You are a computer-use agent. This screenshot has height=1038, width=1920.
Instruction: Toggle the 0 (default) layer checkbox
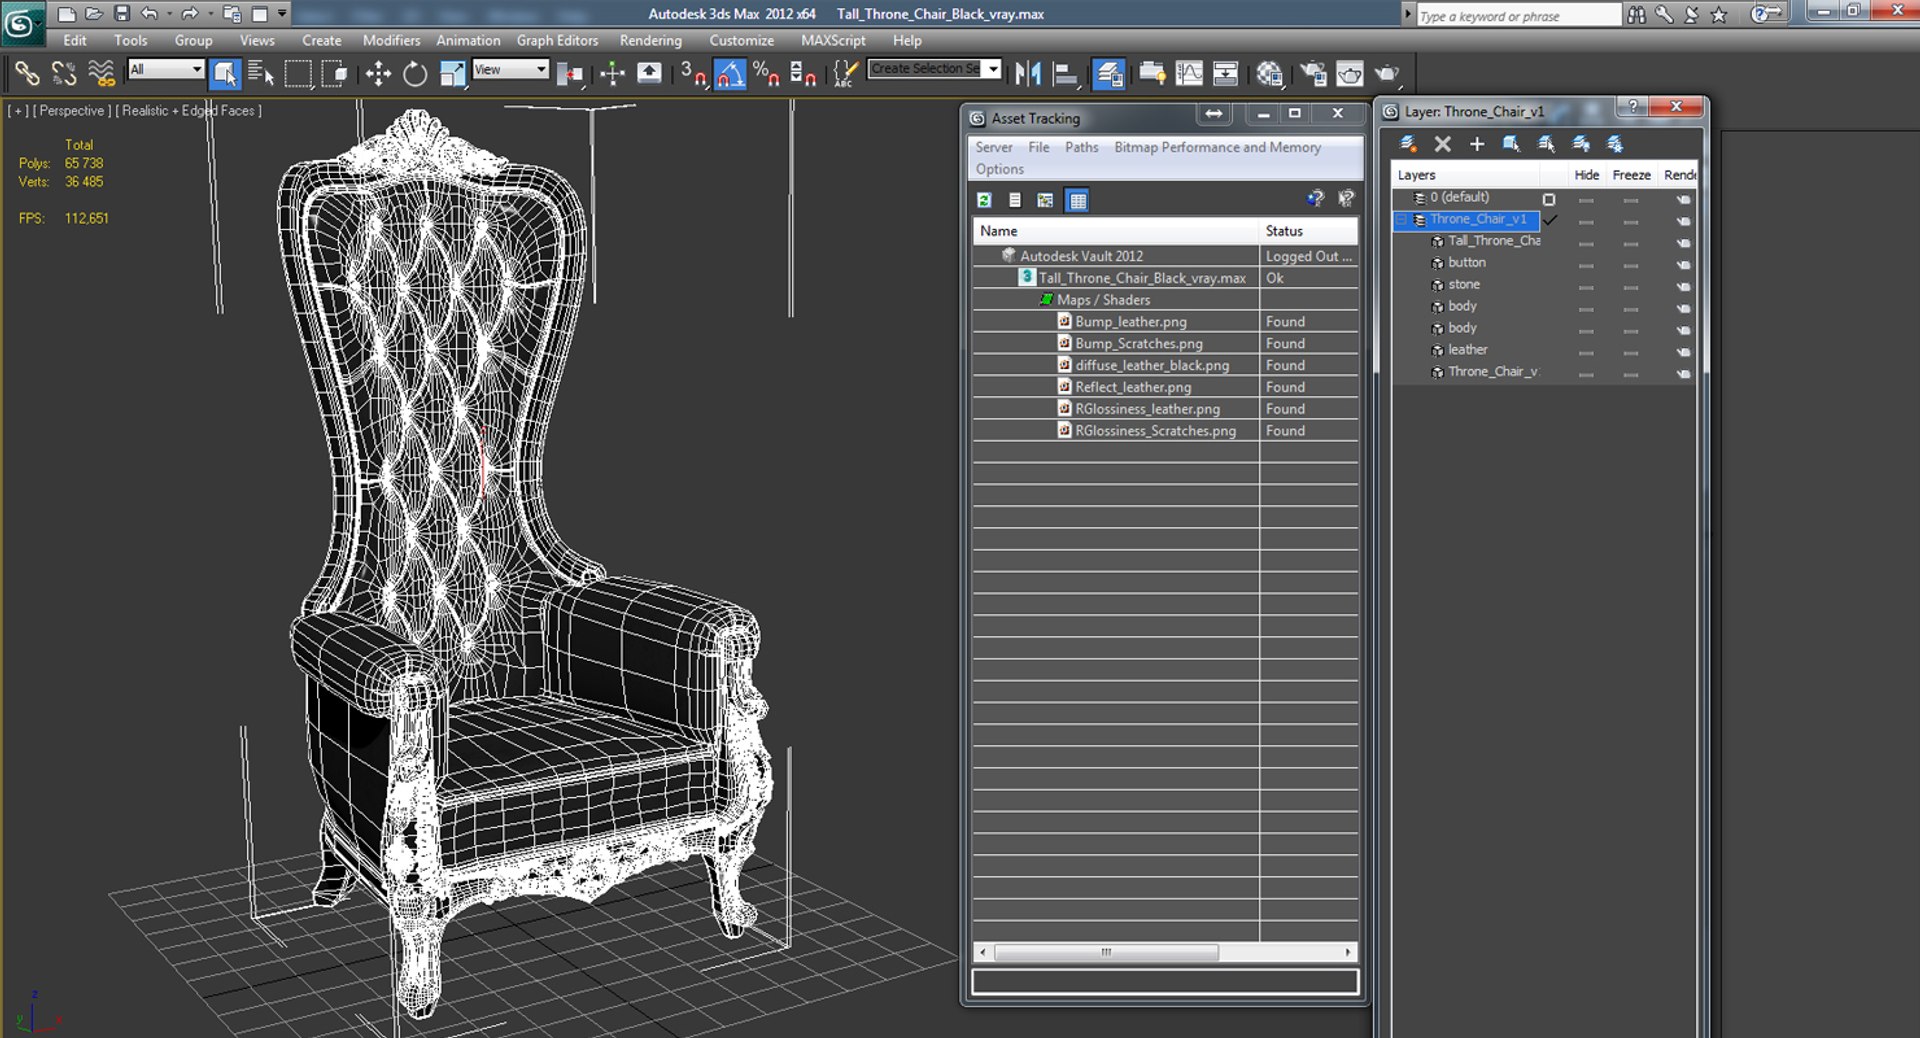point(1549,199)
